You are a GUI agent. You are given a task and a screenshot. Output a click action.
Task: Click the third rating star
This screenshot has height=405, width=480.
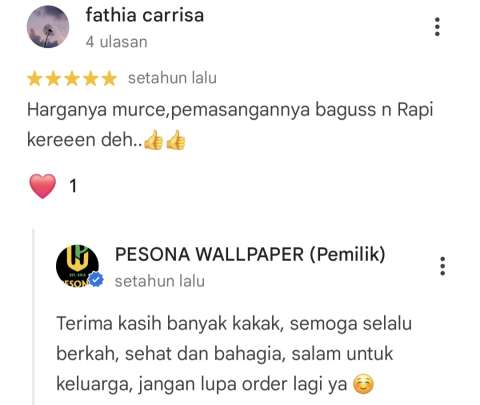[x=72, y=79]
